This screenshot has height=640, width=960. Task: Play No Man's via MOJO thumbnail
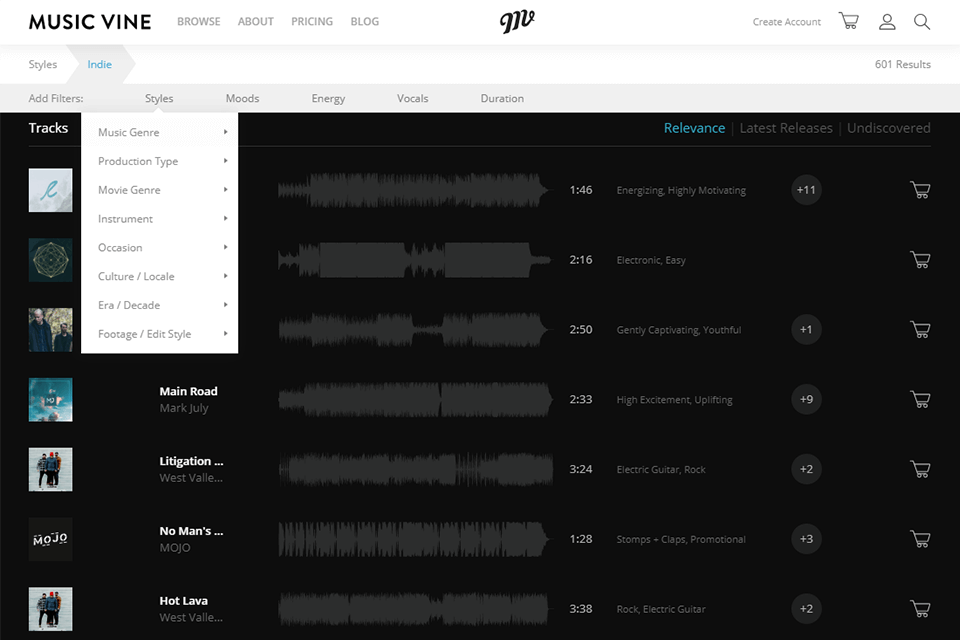[x=50, y=539]
